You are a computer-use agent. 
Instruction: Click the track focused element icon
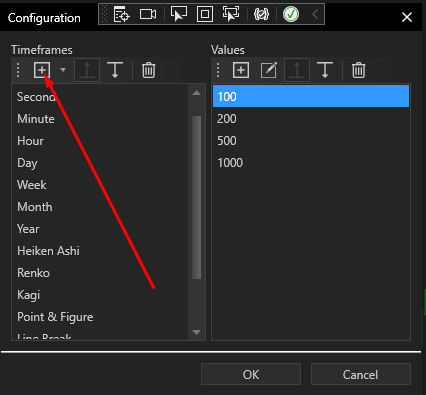click(231, 14)
